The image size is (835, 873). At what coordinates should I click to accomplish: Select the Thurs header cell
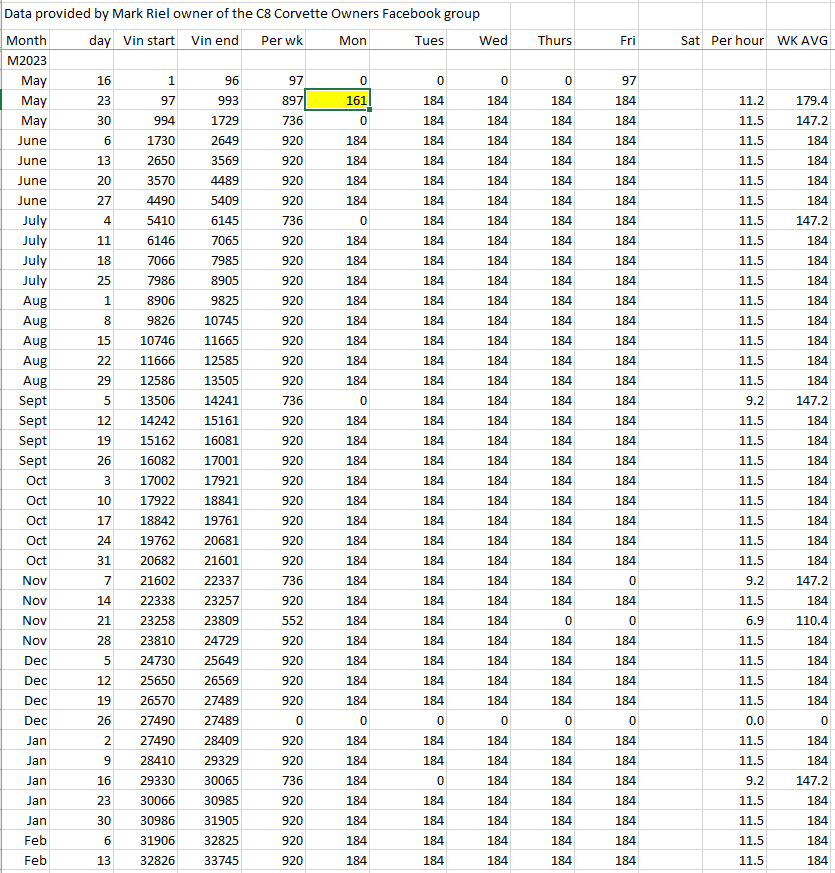[x=554, y=40]
